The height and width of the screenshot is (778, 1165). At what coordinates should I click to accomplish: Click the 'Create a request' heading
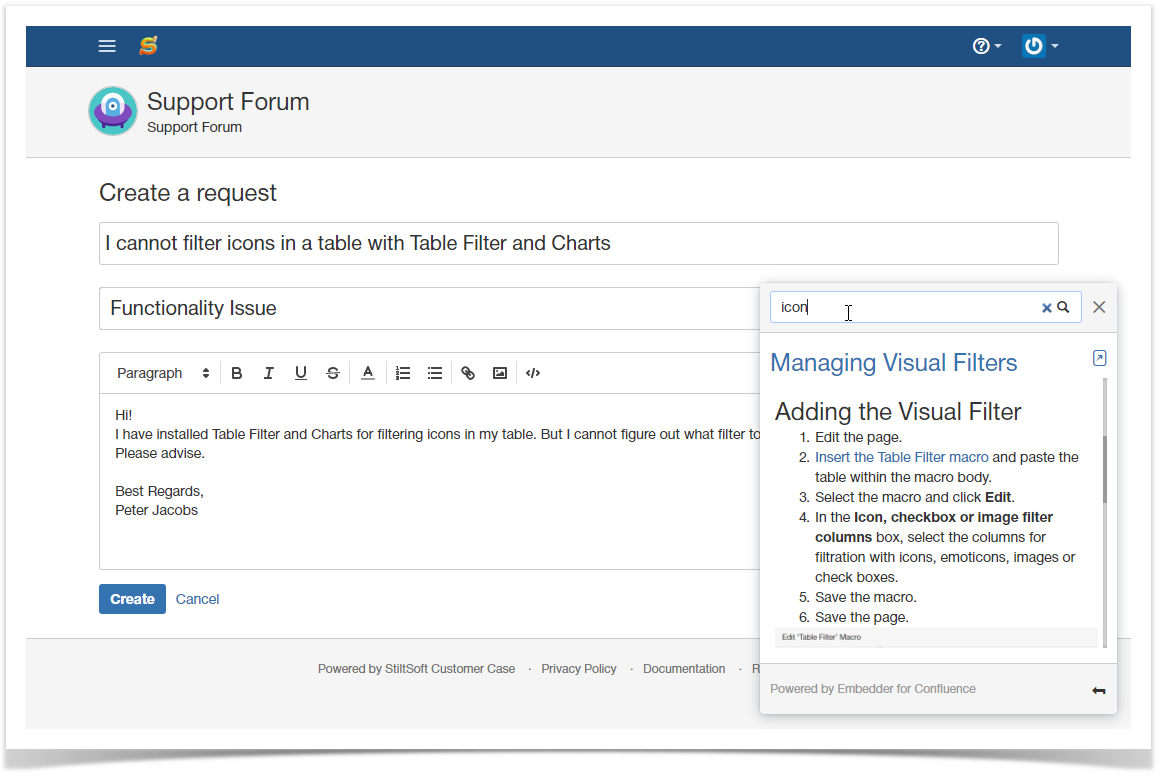[x=188, y=193]
